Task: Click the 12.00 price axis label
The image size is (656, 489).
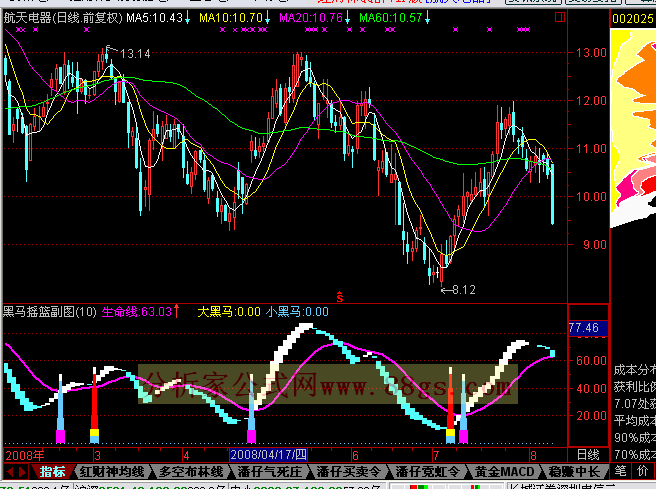Action: coord(591,101)
